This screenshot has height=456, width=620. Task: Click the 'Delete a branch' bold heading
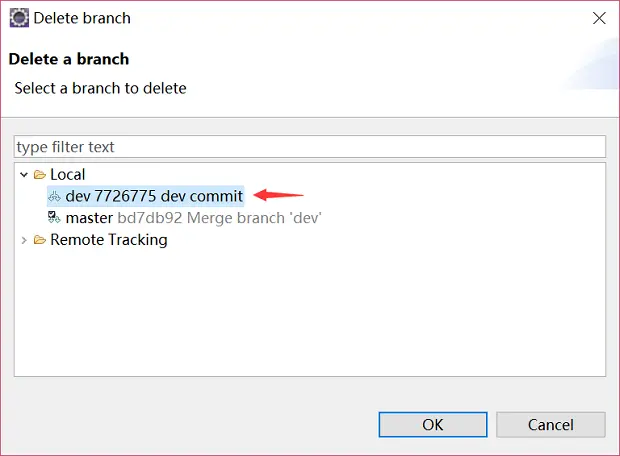pos(69,59)
